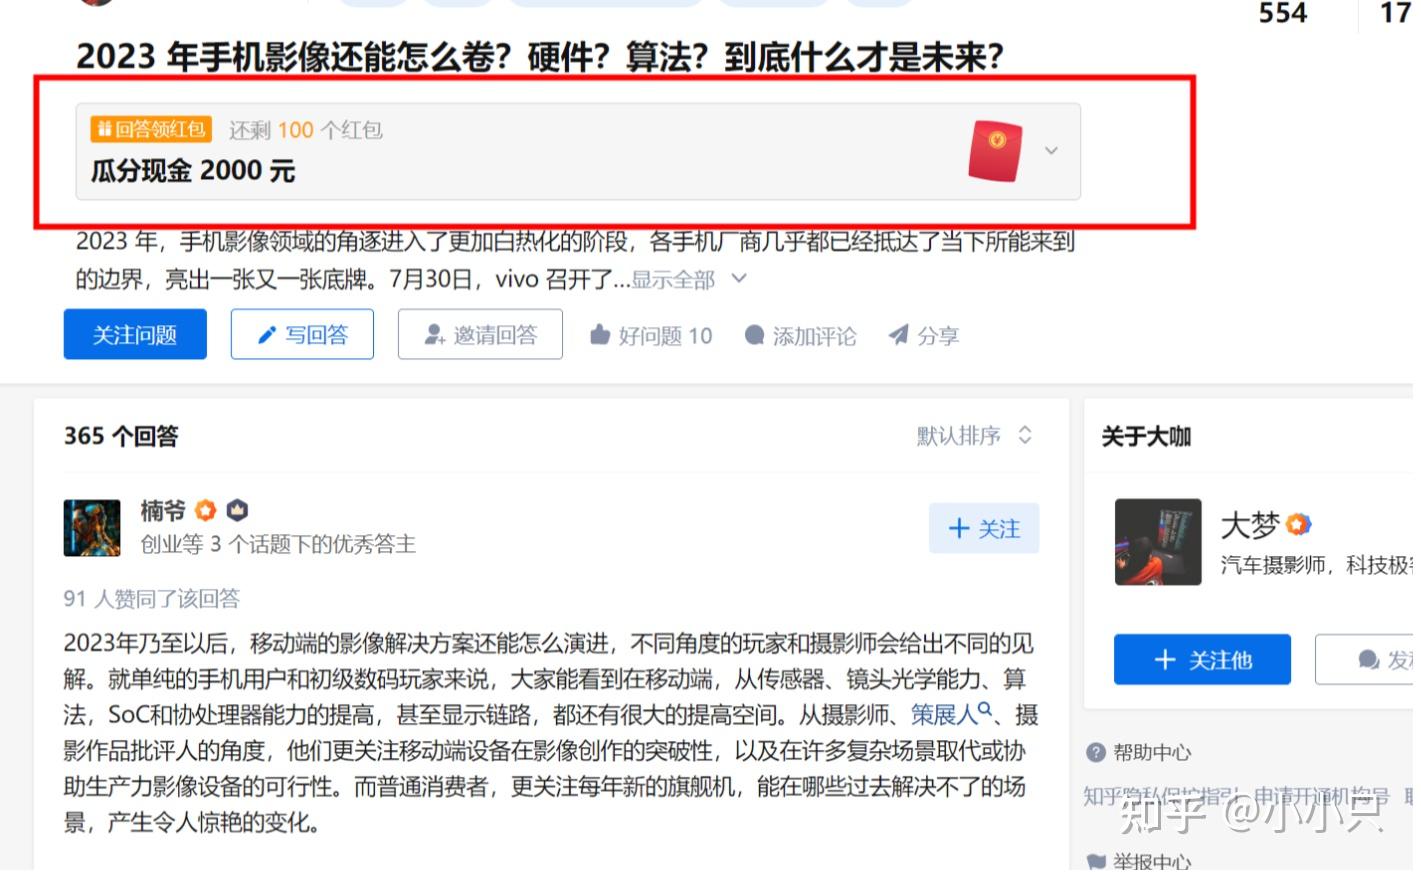The width and height of the screenshot is (1421, 873).
Task: Click the 写回答 pencil button
Action: coord(304,336)
